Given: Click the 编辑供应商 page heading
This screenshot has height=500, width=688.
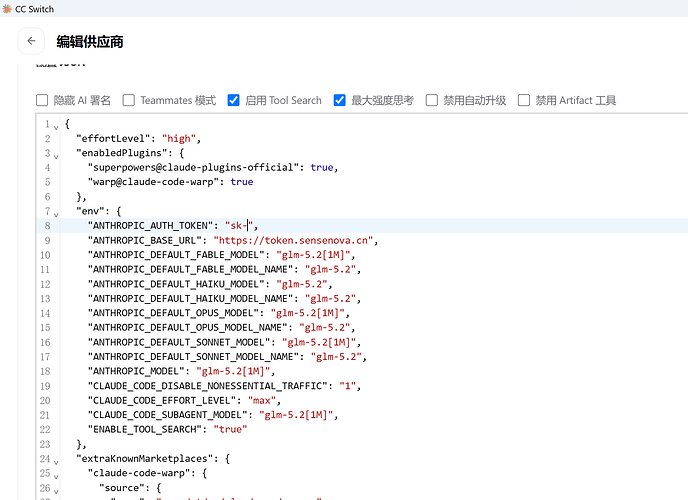Looking at the screenshot, I should (x=90, y=42).
